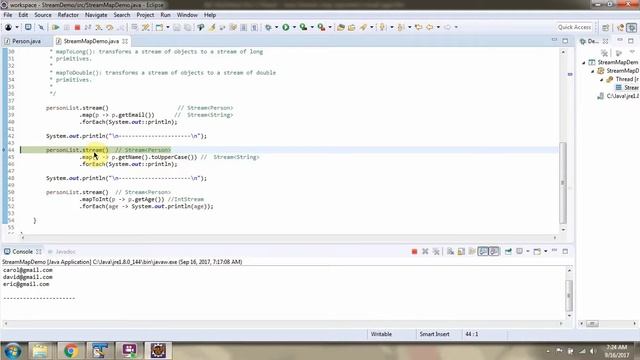Screen dimensions: 640x360
Task: Collapse the second StreamMapDemo debug target node
Action: (x=593, y=71)
